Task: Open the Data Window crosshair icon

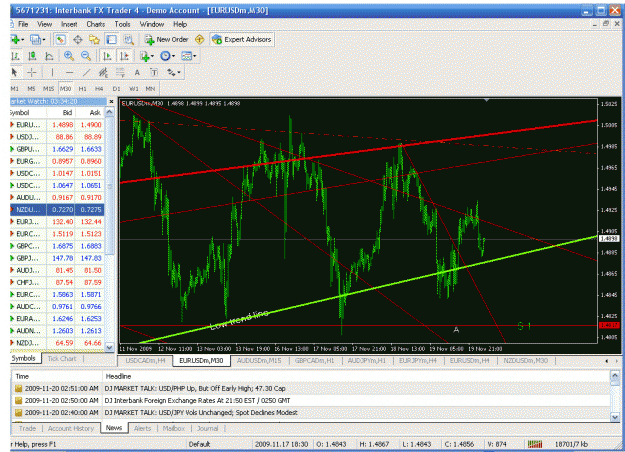Action: [78, 39]
